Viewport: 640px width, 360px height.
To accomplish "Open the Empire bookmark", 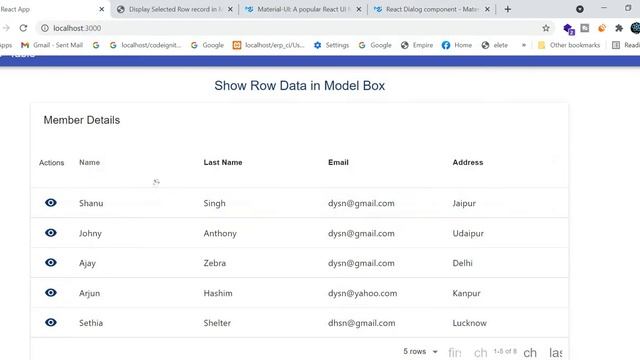I will (417, 45).
